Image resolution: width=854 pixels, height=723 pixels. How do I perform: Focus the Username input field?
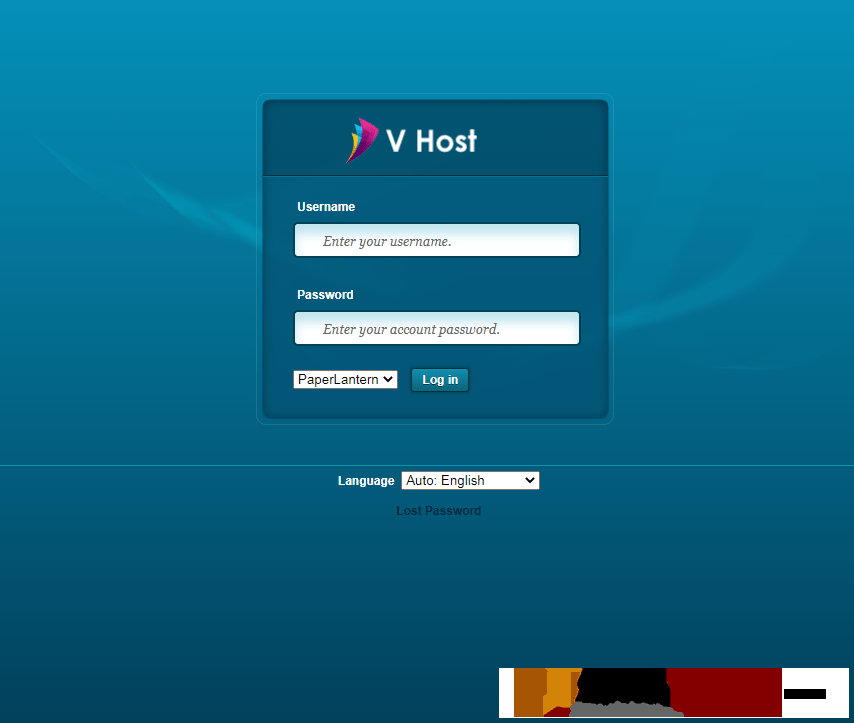(437, 241)
